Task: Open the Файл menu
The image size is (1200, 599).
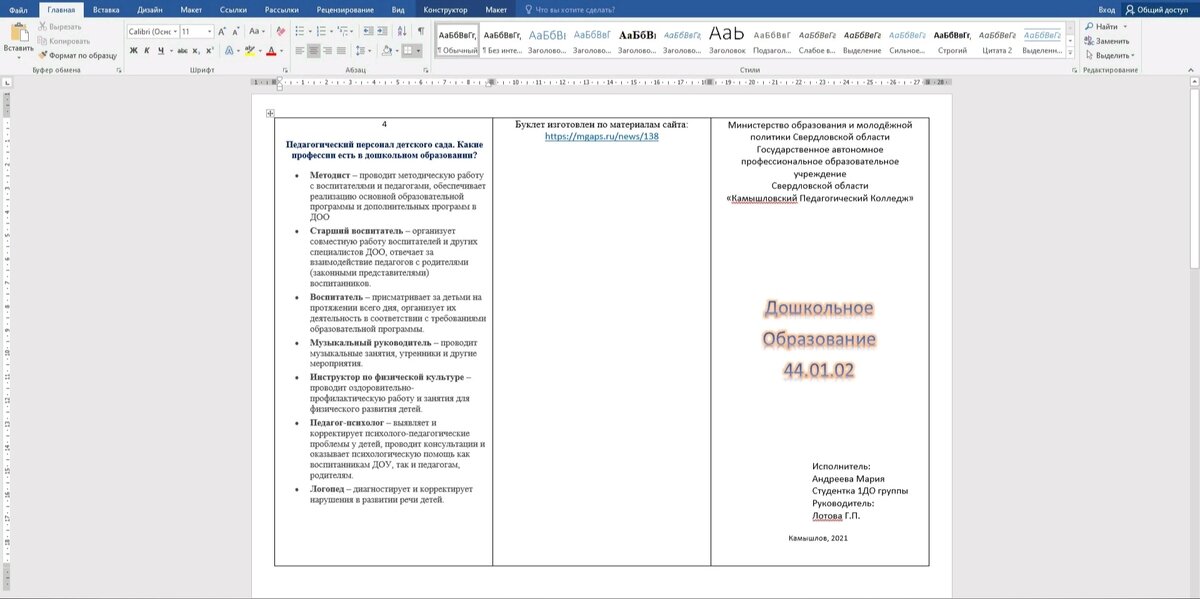Action: pos(18,9)
